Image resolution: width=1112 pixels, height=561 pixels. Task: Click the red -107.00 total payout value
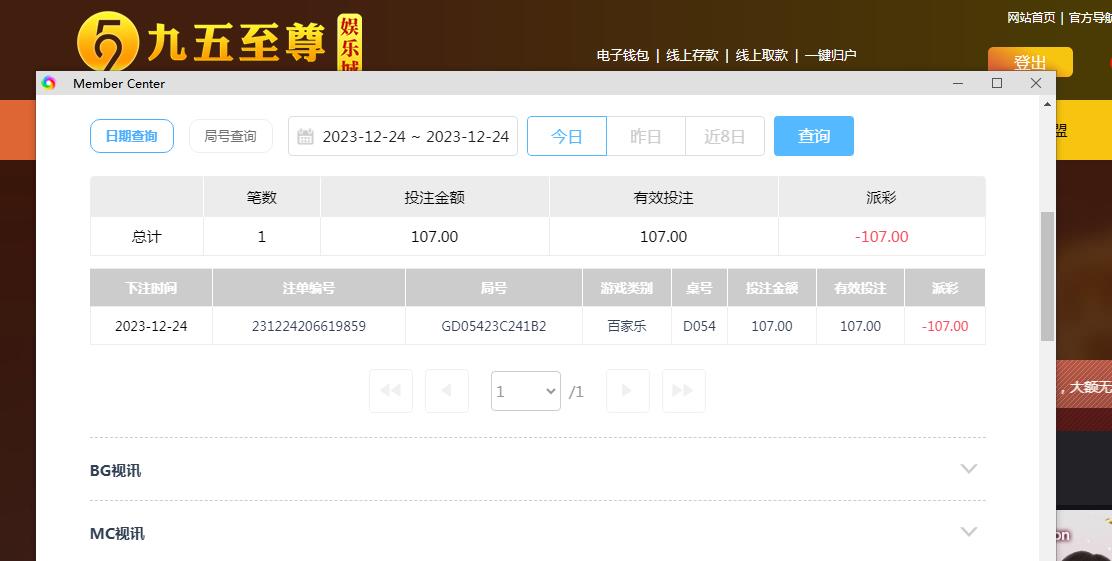pos(882,236)
